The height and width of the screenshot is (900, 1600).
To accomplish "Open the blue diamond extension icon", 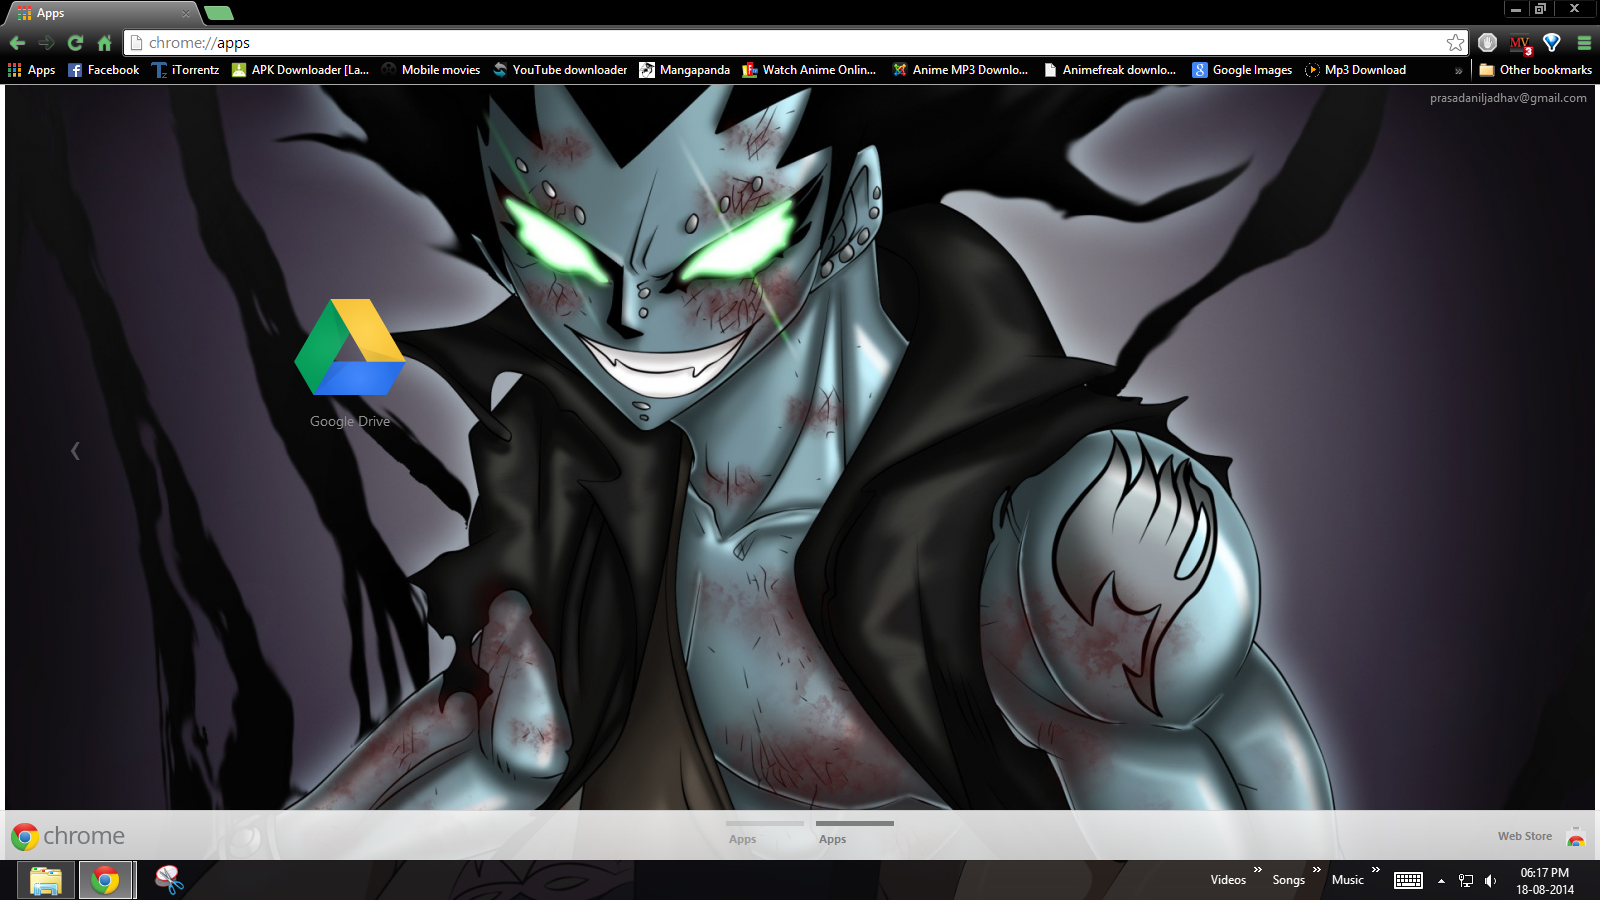I will [1552, 42].
